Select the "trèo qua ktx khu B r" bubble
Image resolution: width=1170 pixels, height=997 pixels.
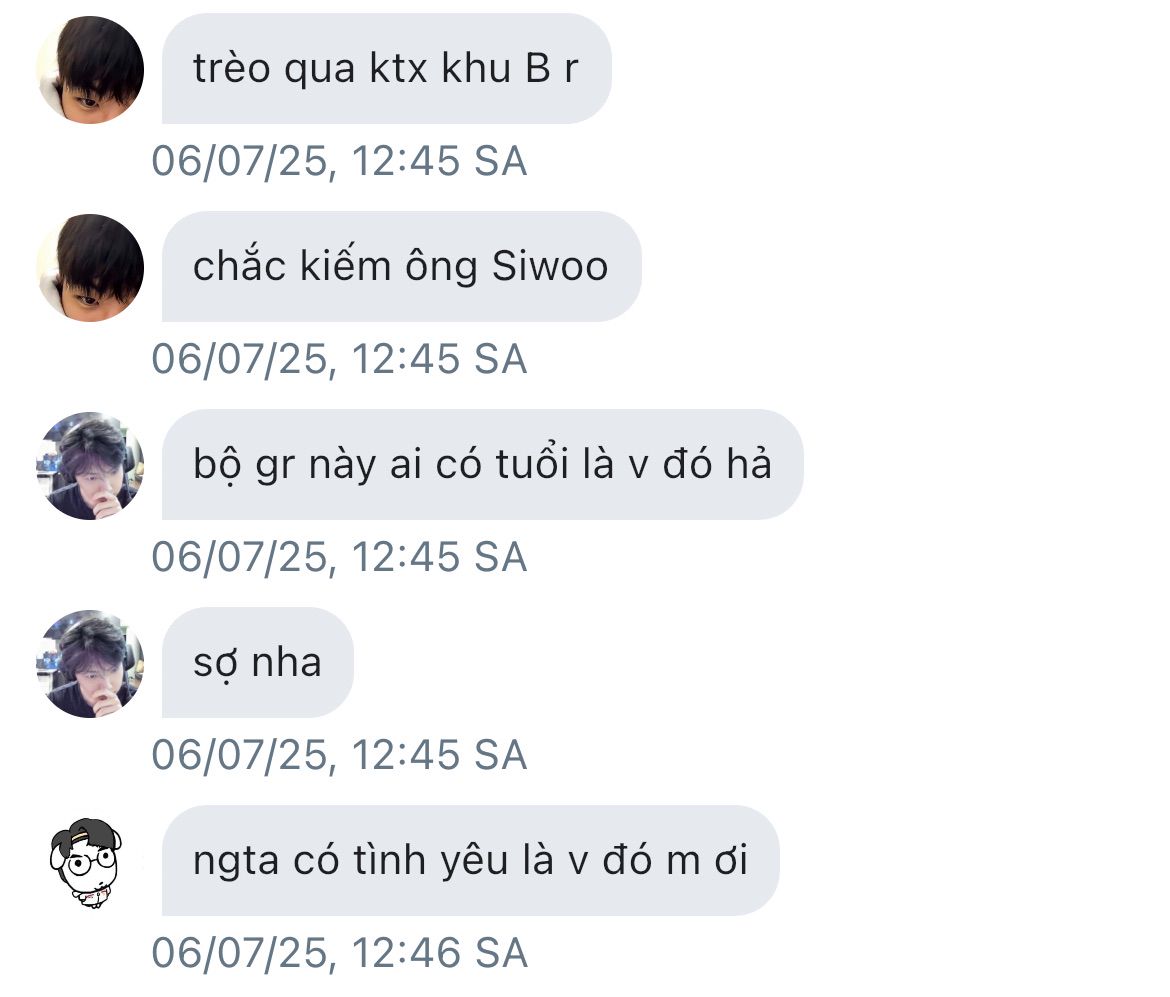tap(387, 69)
